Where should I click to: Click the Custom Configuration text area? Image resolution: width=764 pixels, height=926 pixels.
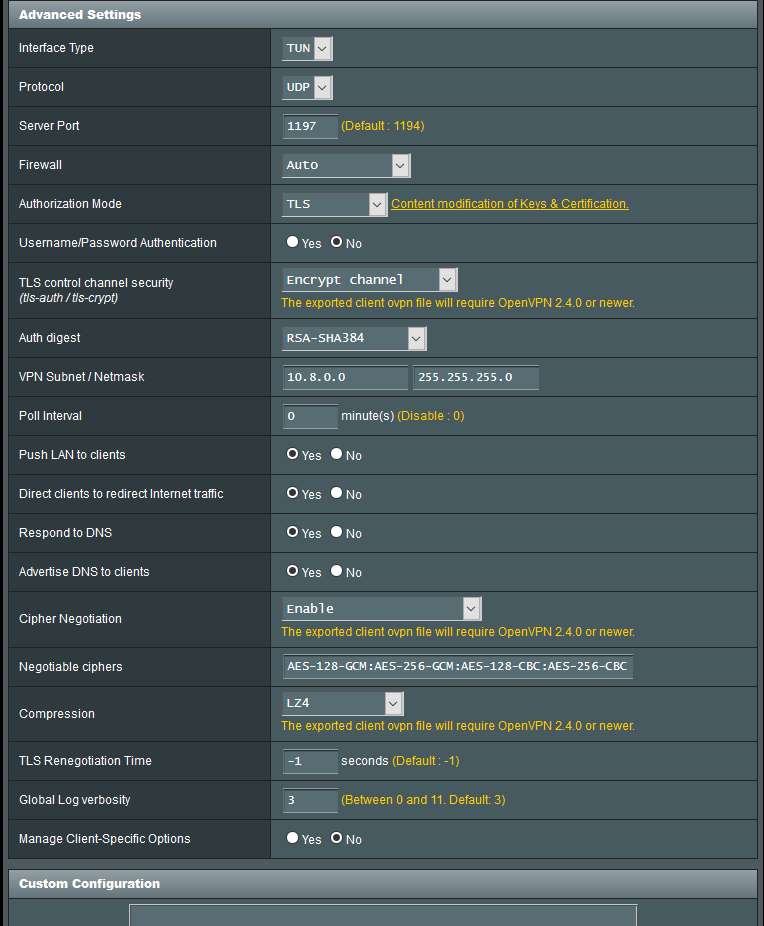click(383, 914)
